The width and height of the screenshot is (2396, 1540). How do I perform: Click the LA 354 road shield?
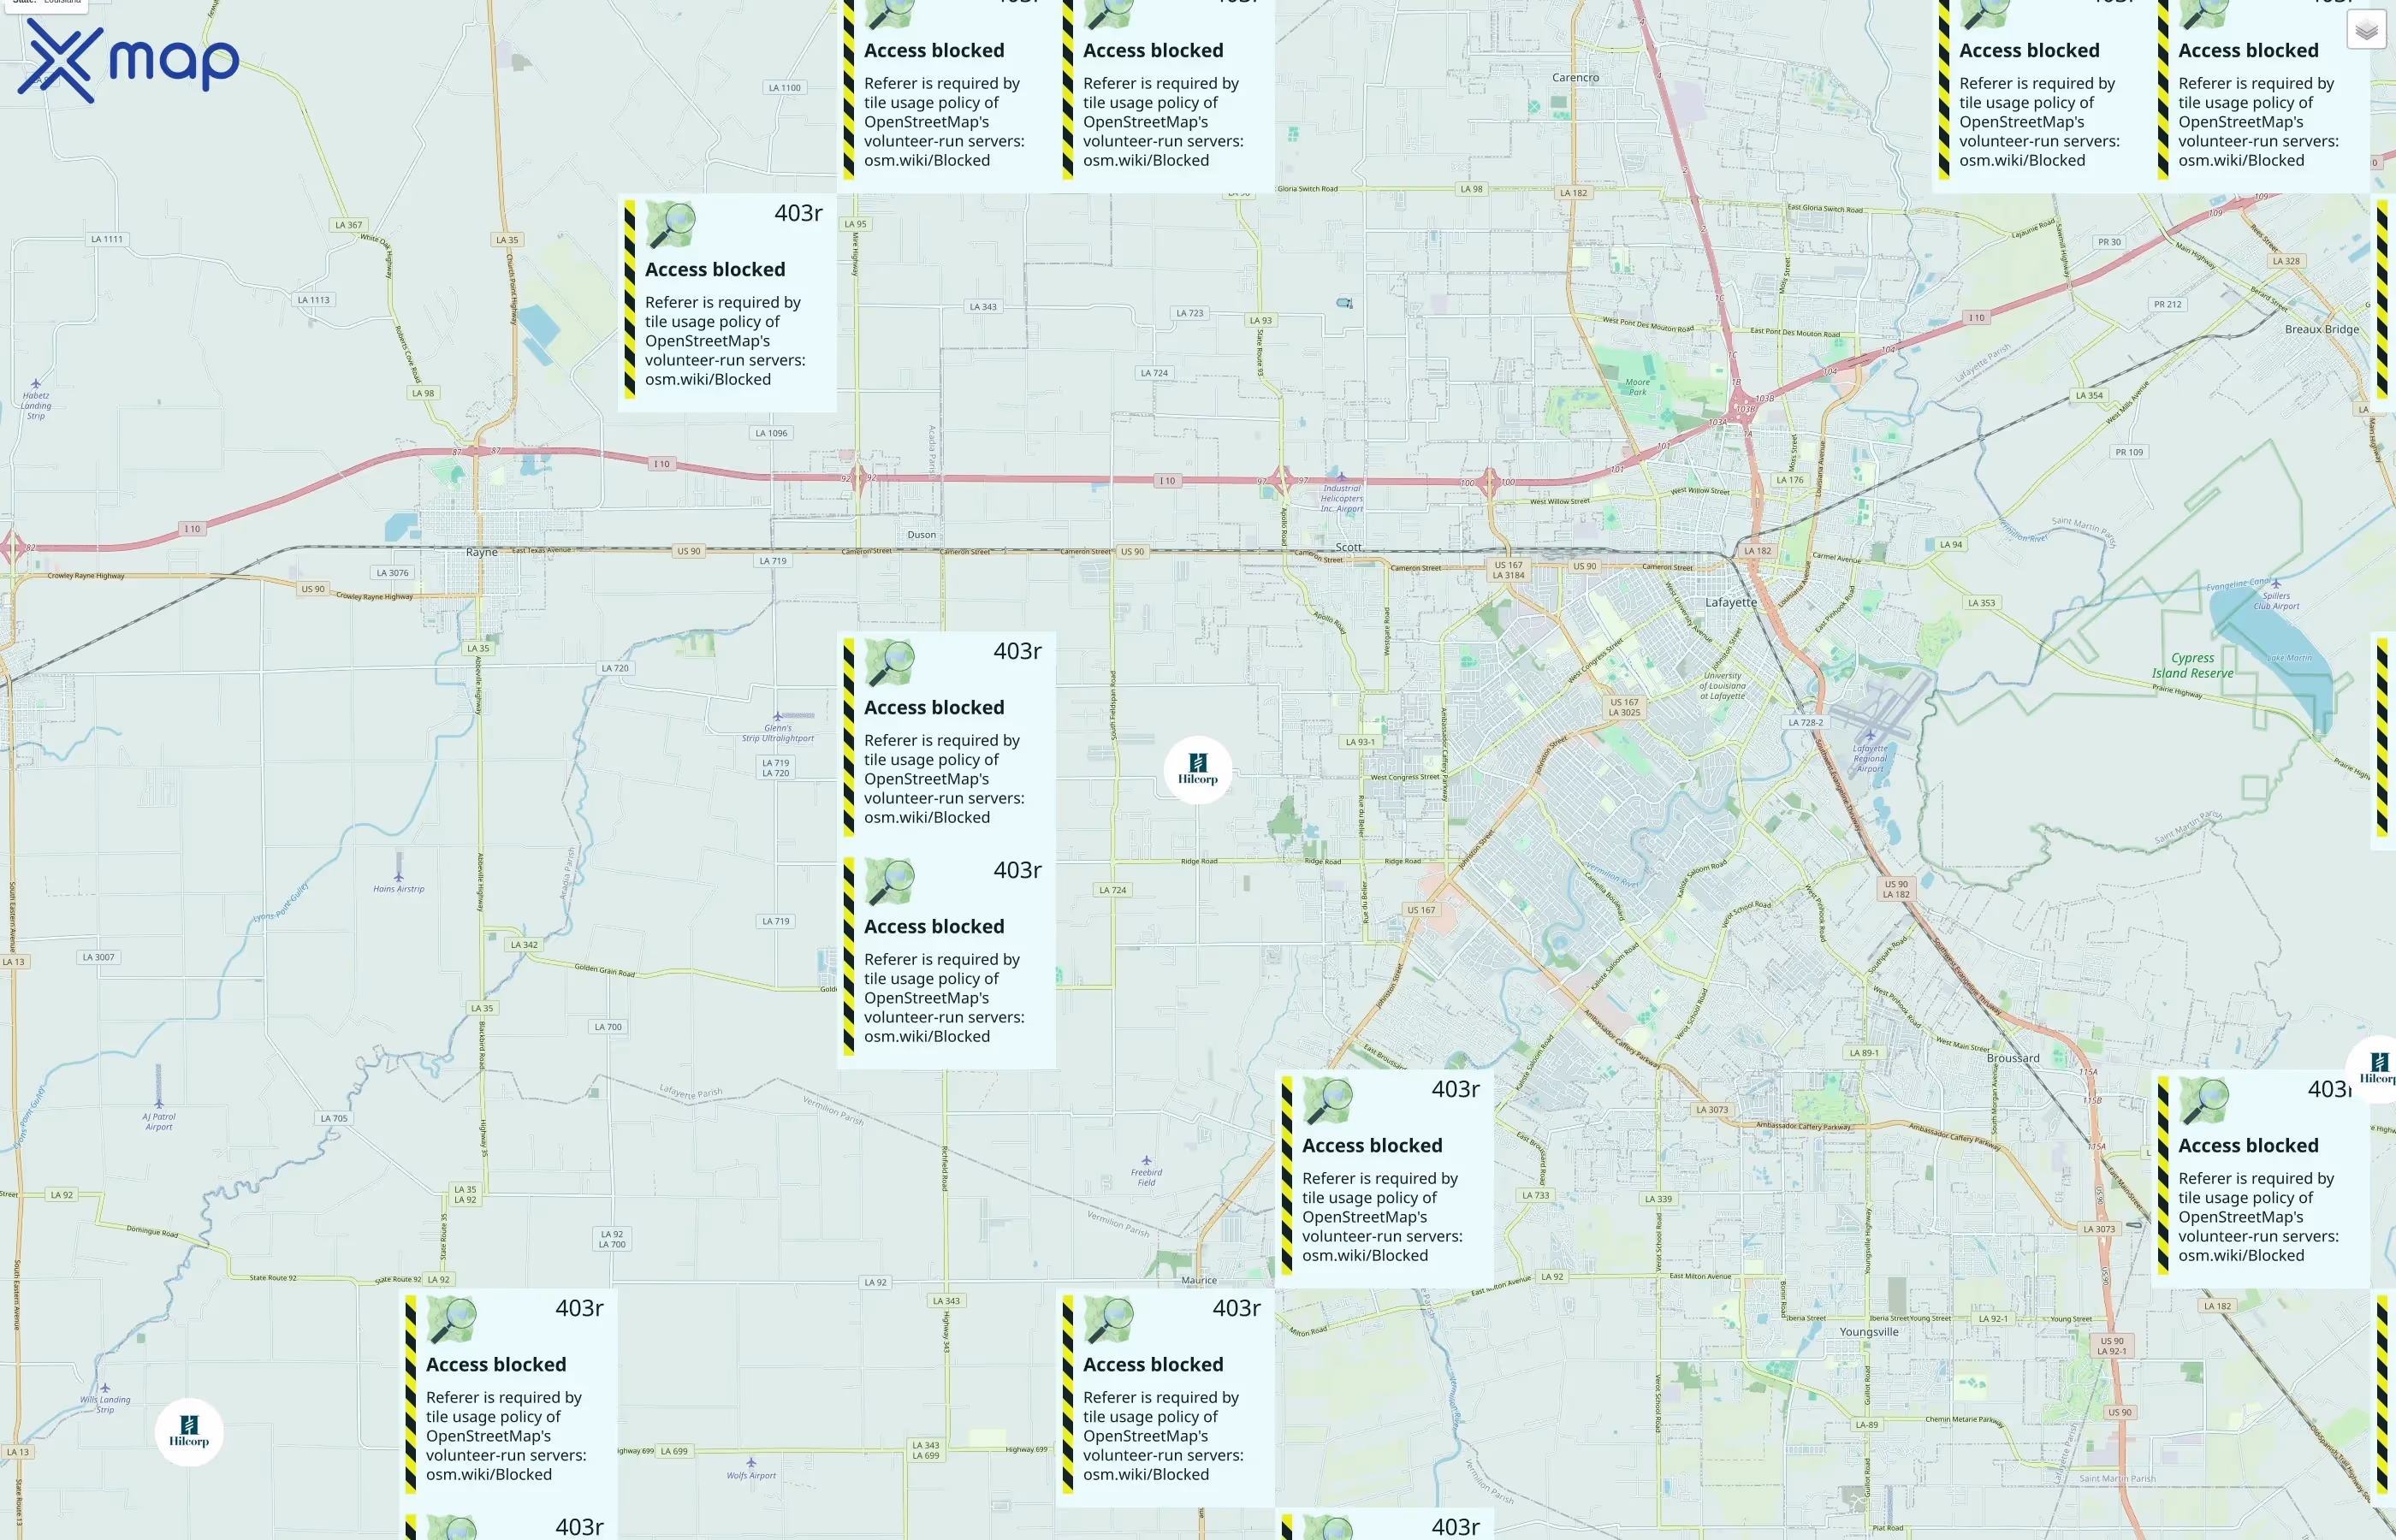[2089, 395]
